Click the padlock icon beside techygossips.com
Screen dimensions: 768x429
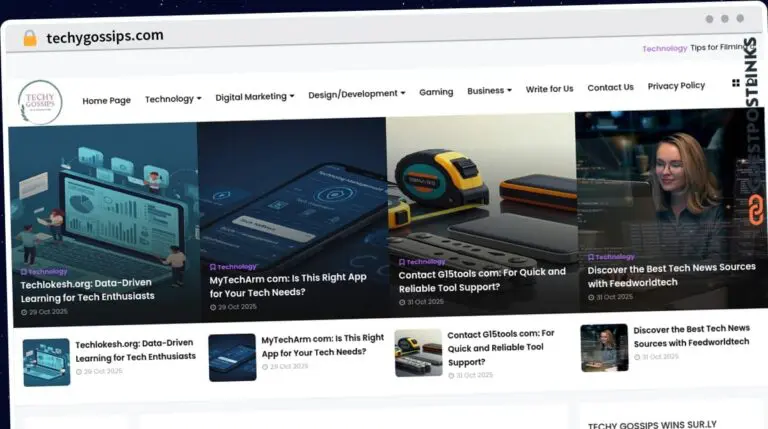pyautogui.click(x=30, y=38)
